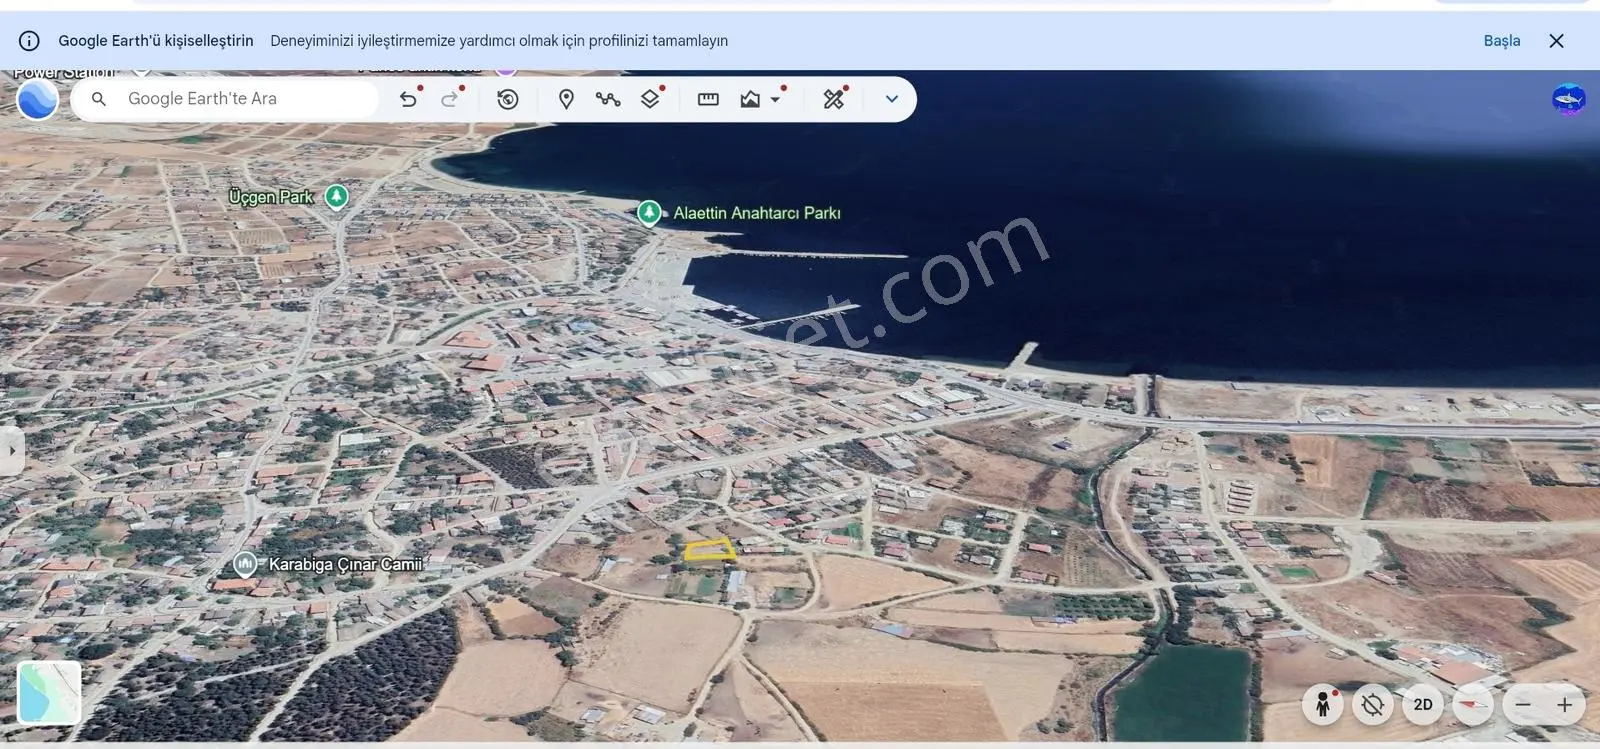Open the minimap thumbnail

click(49, 693)
